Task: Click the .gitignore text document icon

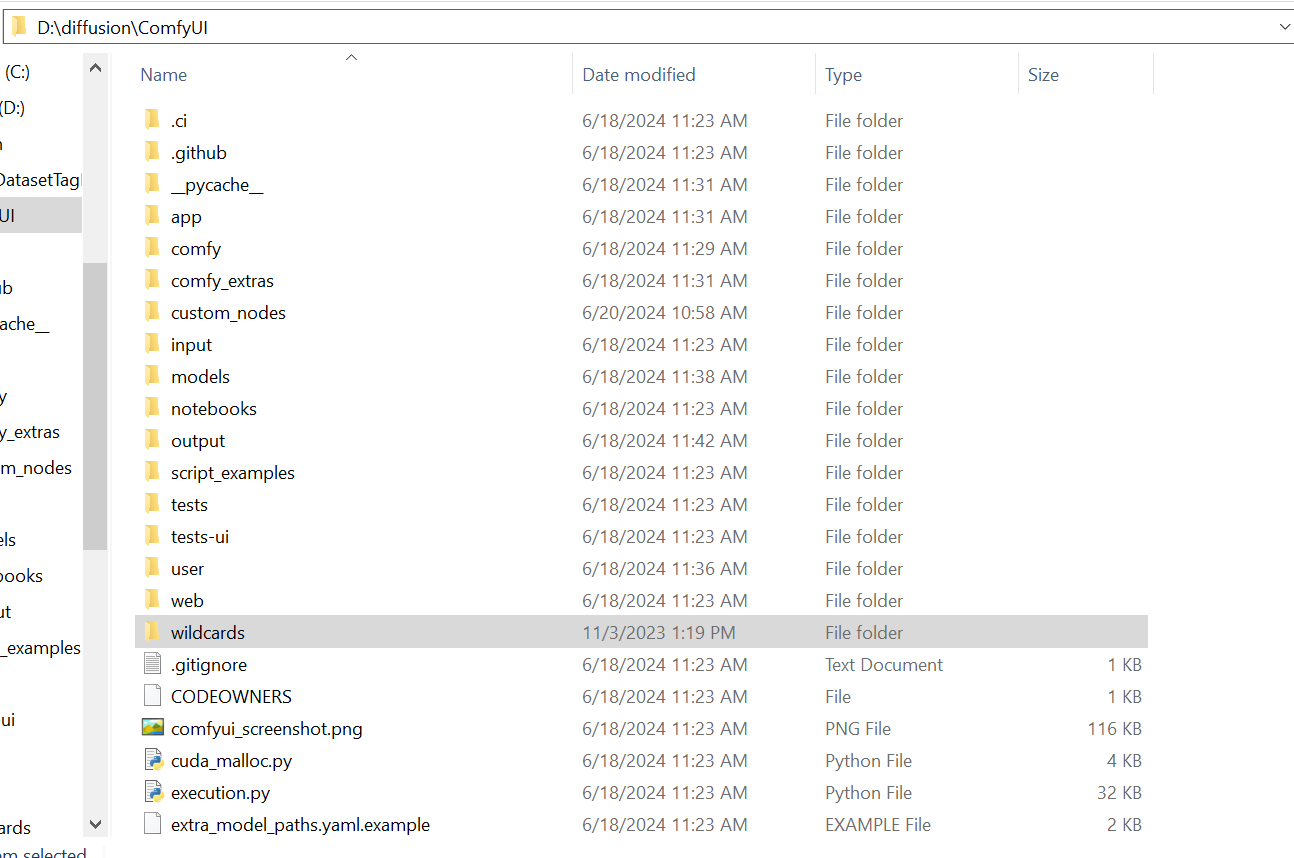Action: pos(152,664)
